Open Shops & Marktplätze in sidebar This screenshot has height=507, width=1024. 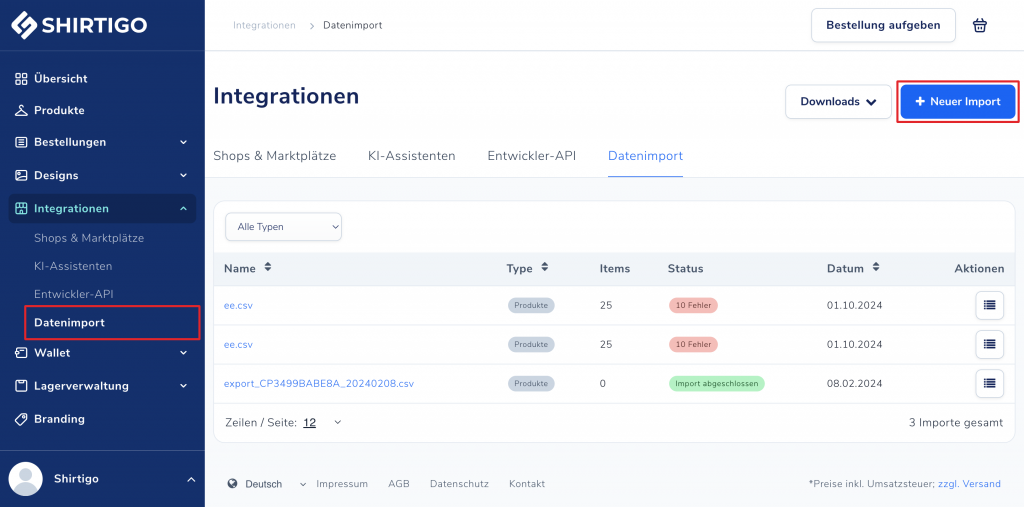[89, 238]
